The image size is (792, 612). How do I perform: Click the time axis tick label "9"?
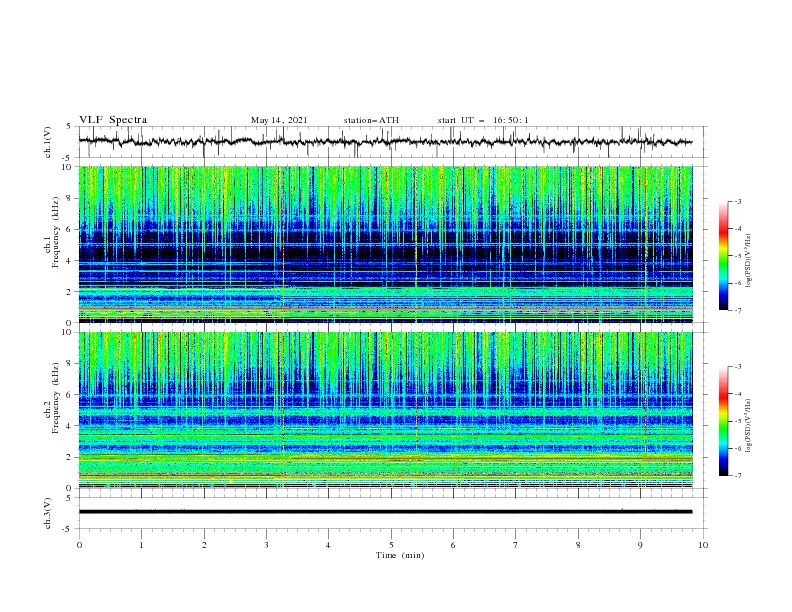[640, 545]
